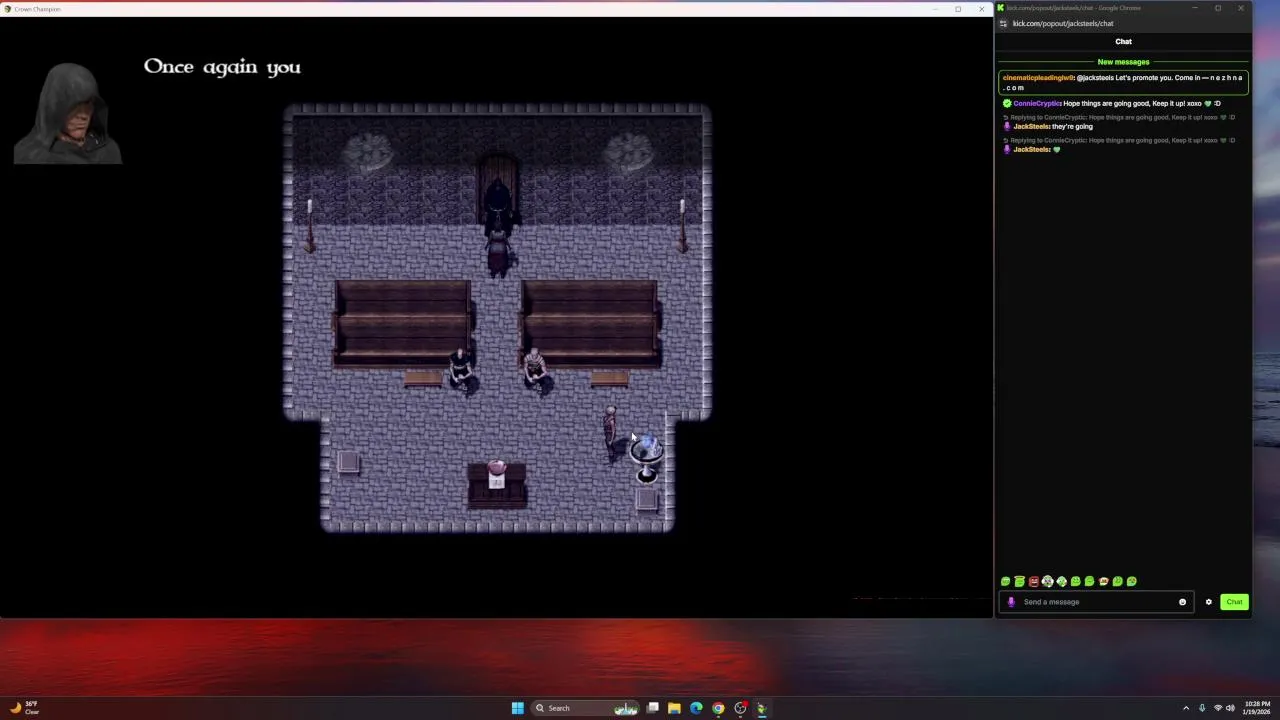
Task: Click the Crown Champion window title icon
Action: coord(8,9)
